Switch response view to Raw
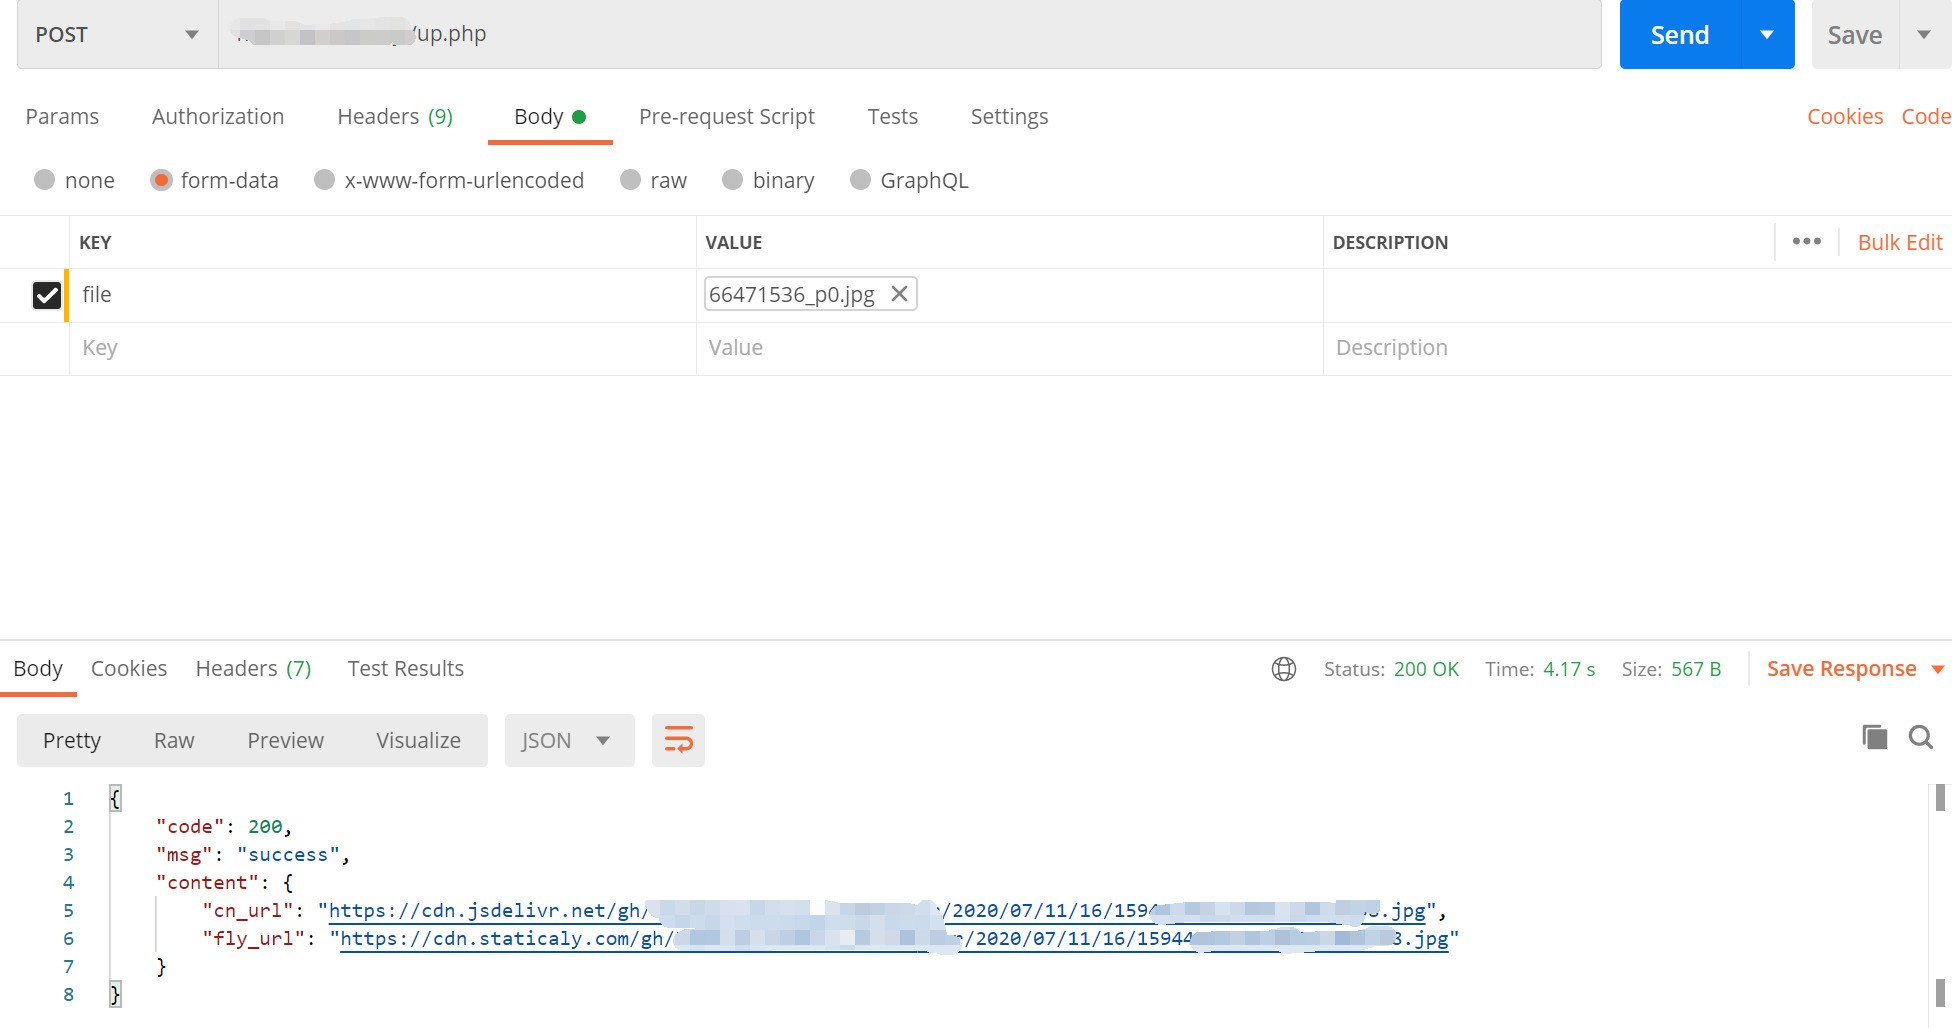The image size is (1952, 1028). (174, 740)
